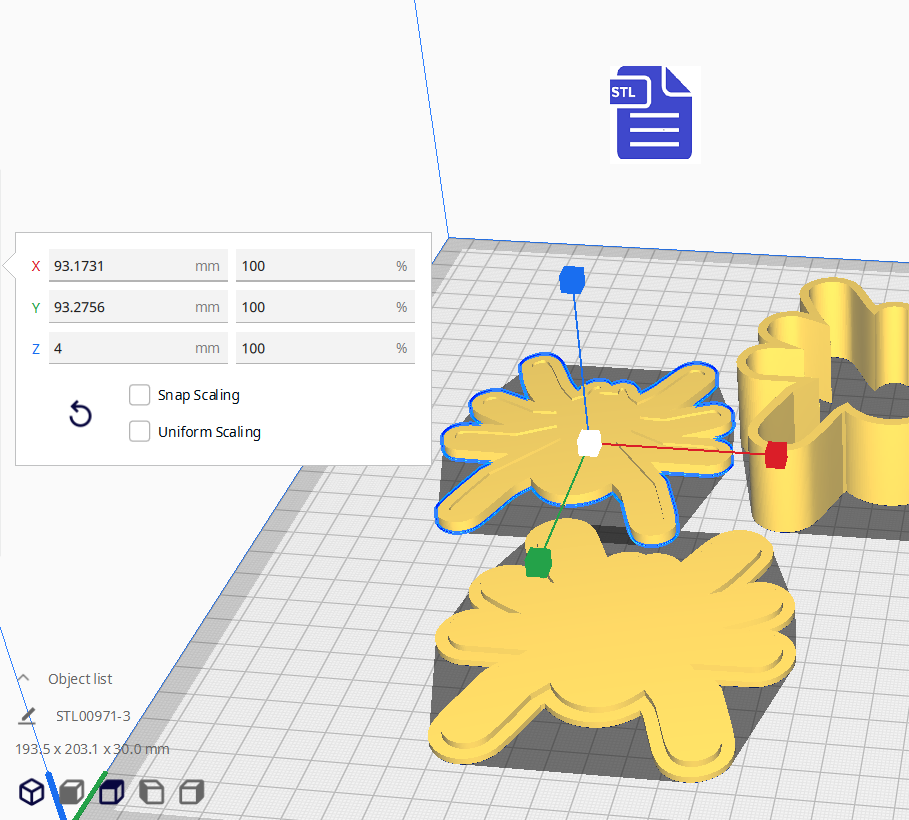Click the STL file icon
This screenshot has height=820, width=909.
tap(654, 113)
